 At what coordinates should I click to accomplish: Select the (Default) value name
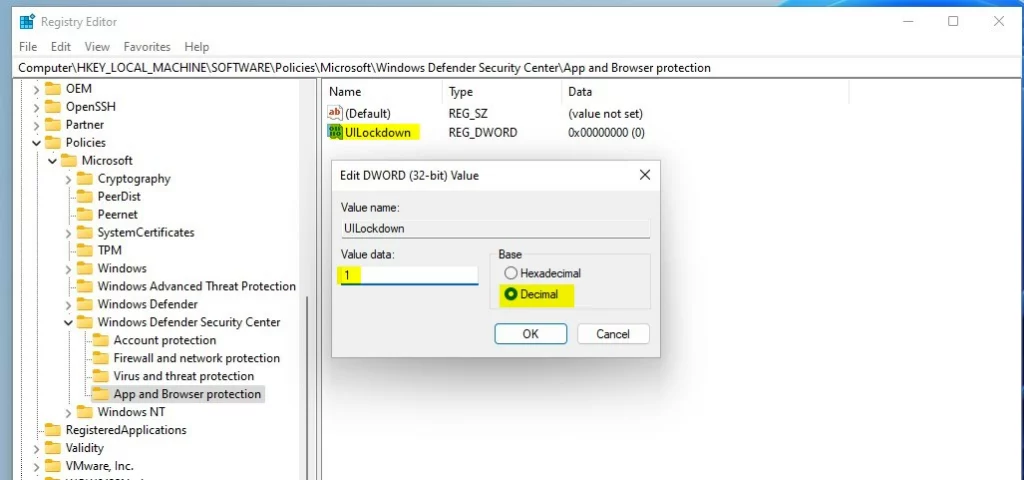coord(368,114)
